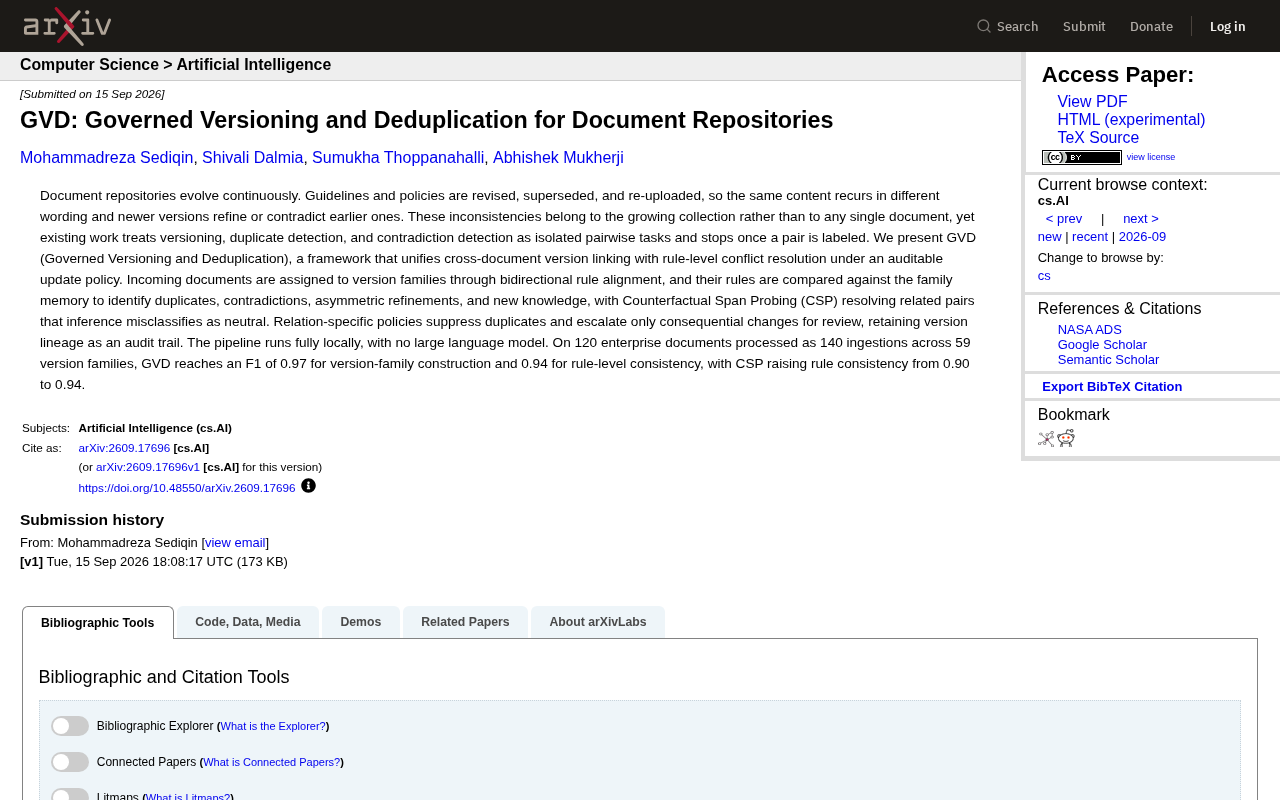Click the v1 submission timestamp line

[x=154, y=562]
